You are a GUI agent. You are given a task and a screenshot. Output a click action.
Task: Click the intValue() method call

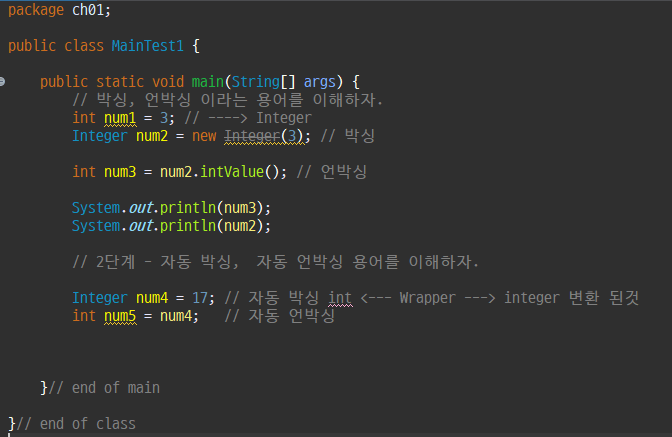[240, 172]
